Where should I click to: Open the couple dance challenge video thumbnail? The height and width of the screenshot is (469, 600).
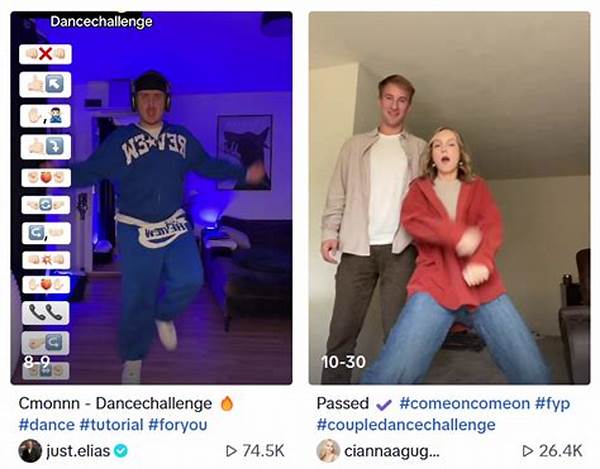[x=449, y=198]
